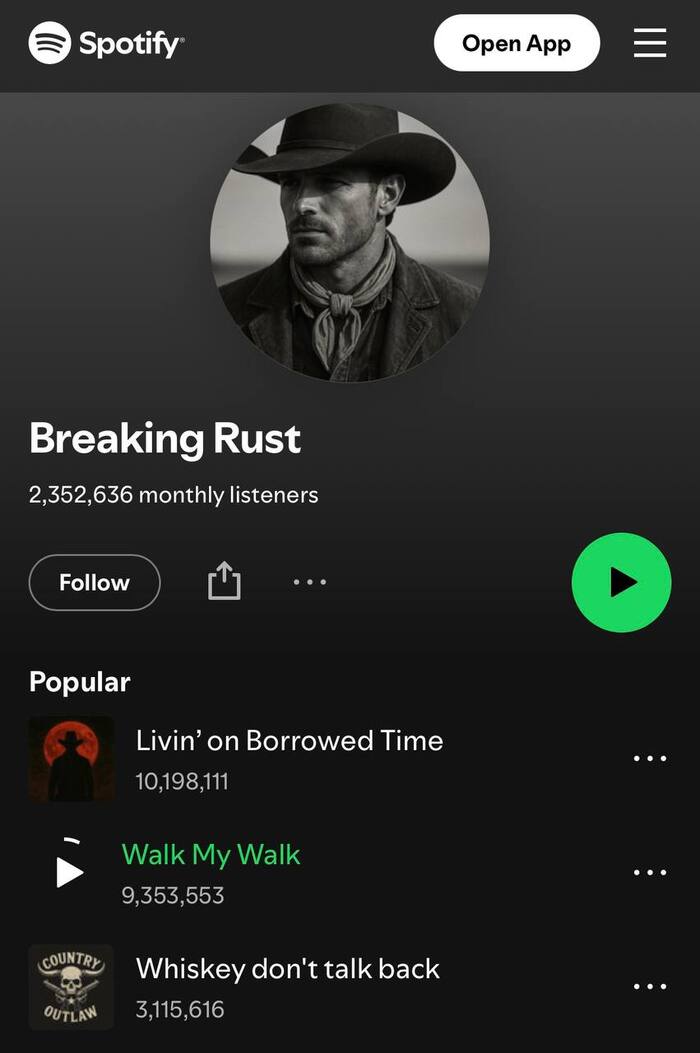700x1053 pixels.
Task: Click the Open App button
Action: pyautogui.click(x=517, y=43)
